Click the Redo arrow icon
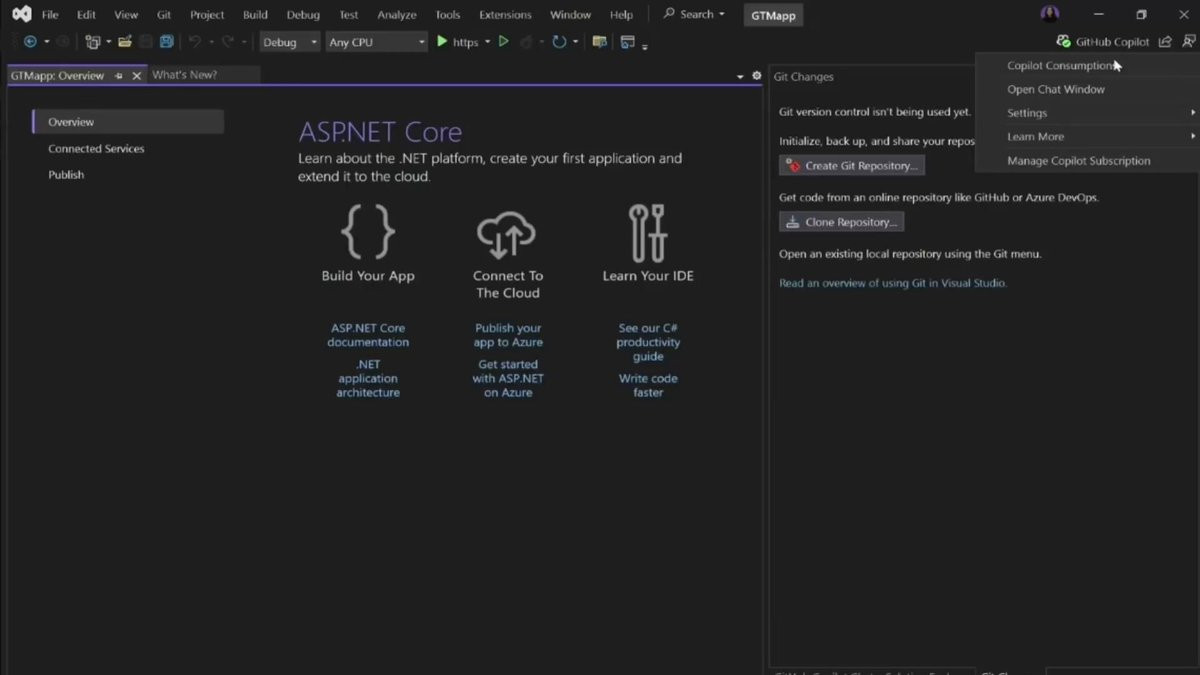 227,42
